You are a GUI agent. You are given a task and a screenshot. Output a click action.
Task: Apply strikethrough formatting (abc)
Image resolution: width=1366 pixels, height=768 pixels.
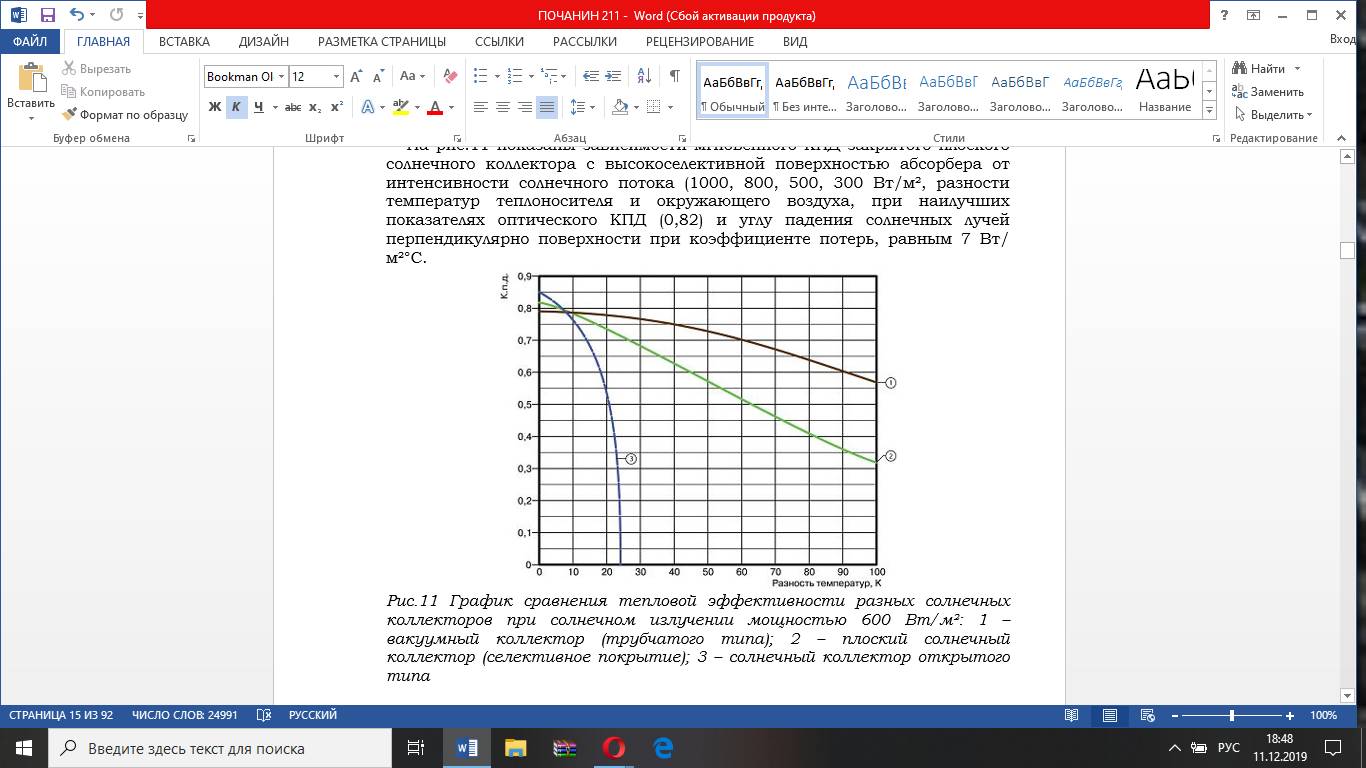pos(293,107)
